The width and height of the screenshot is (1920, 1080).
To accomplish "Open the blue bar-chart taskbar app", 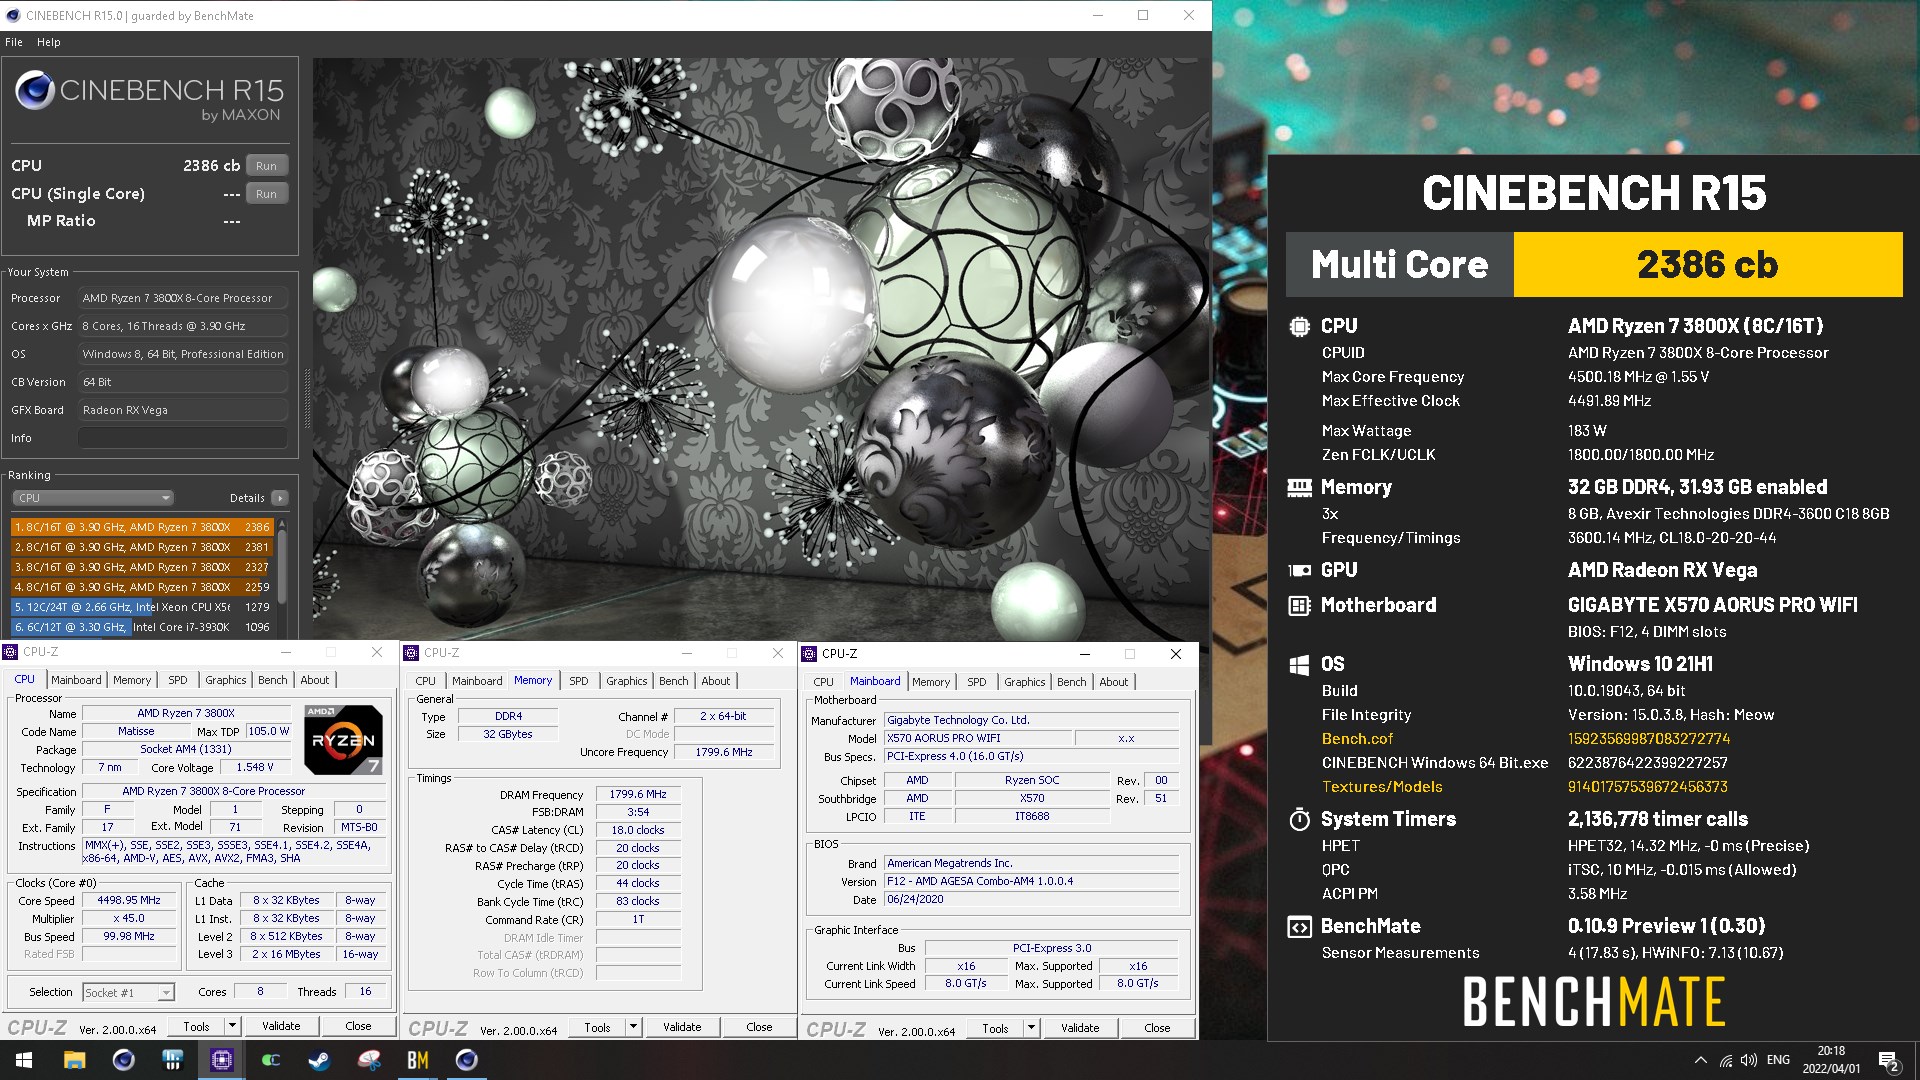I will [x=172, y=1060].
